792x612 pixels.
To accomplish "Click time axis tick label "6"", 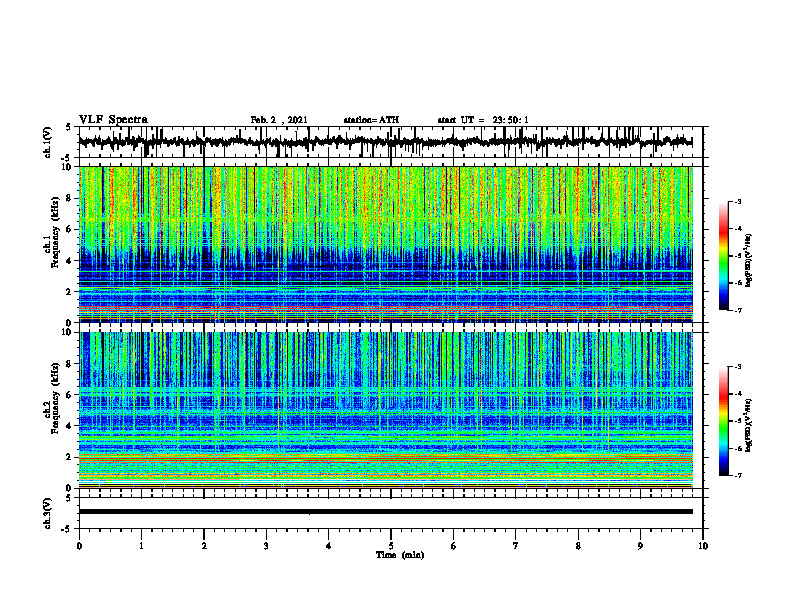I will [453, 546].
